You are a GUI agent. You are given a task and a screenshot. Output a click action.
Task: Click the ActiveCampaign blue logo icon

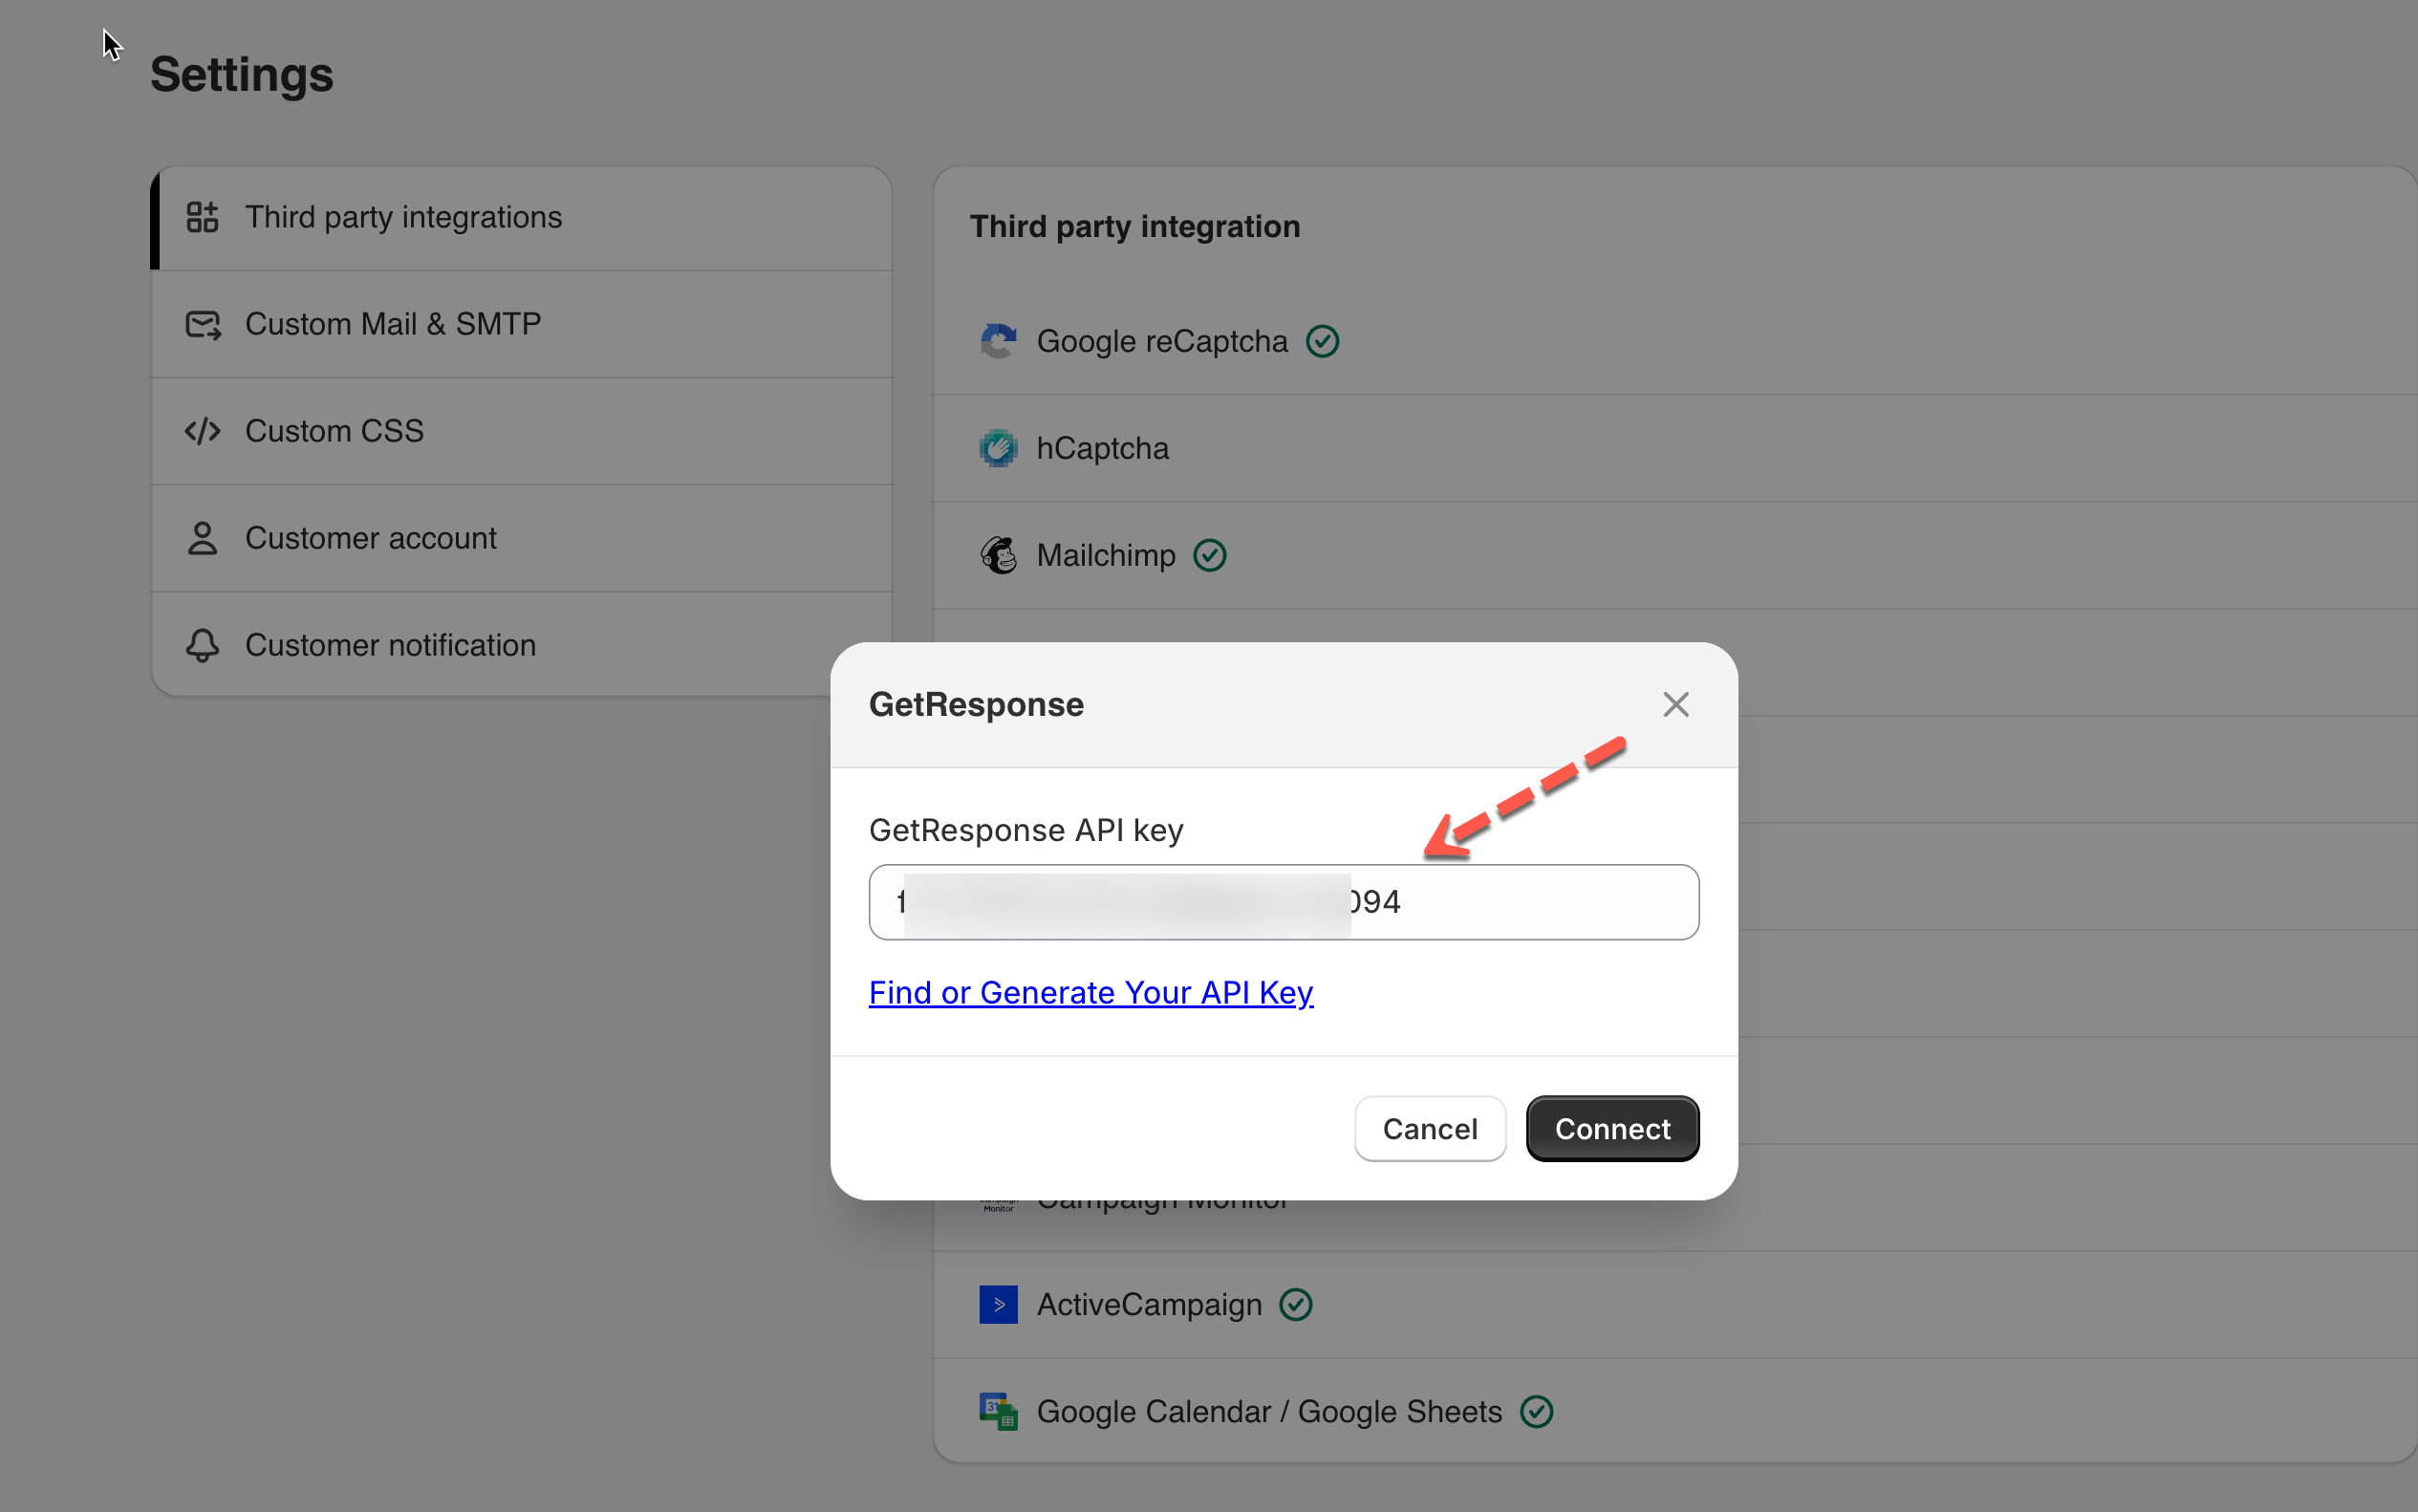click(x=997, y=1304)
